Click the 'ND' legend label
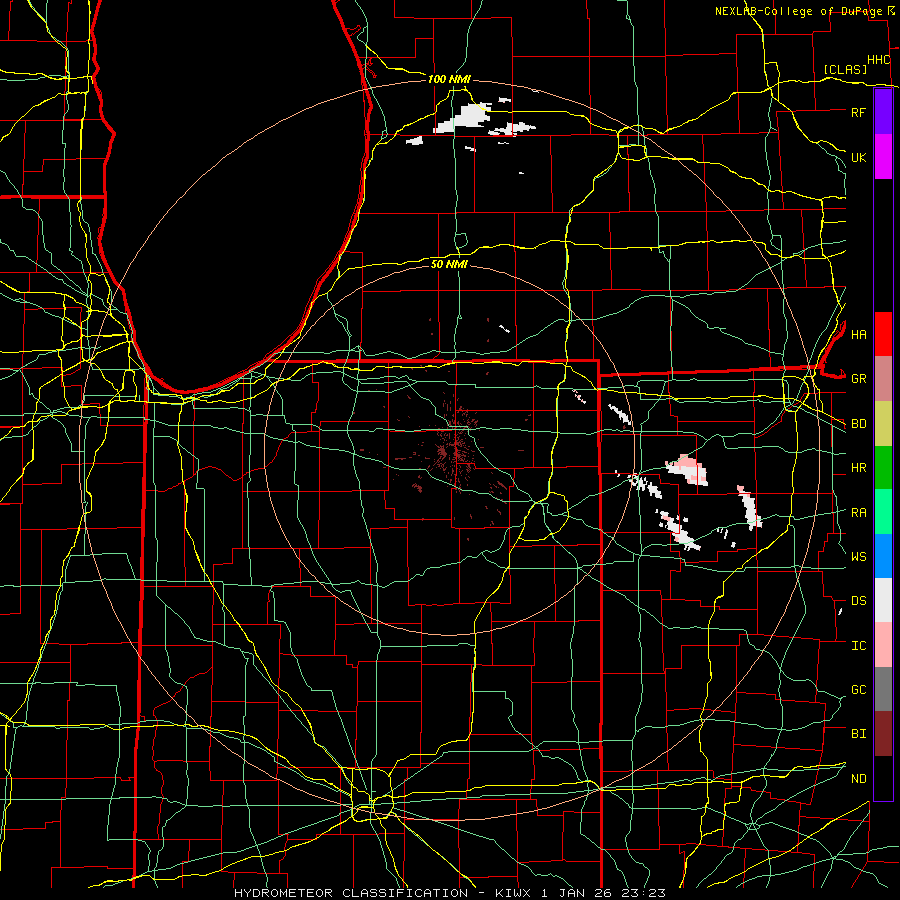This screenshot has height=900, width=900. (858, 779)
